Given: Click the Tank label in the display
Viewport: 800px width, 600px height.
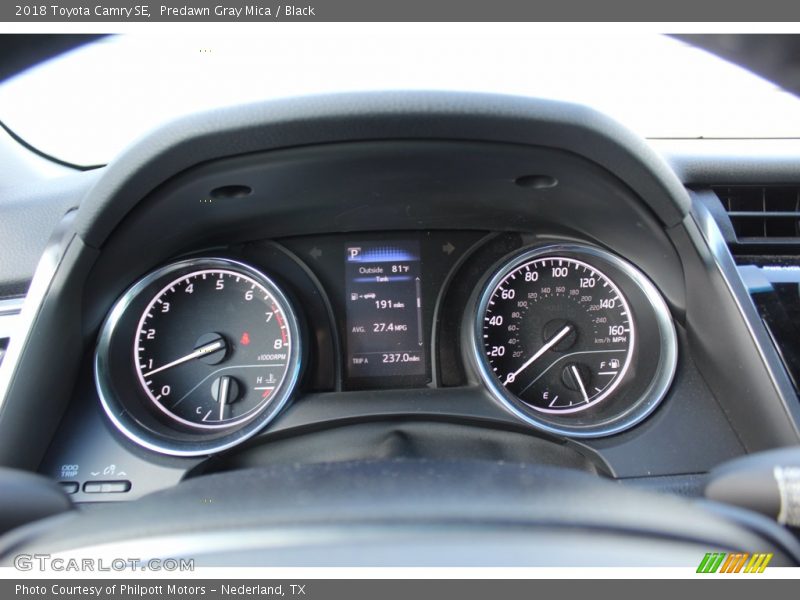Looking at the screenshot, I should pos(382,279).
